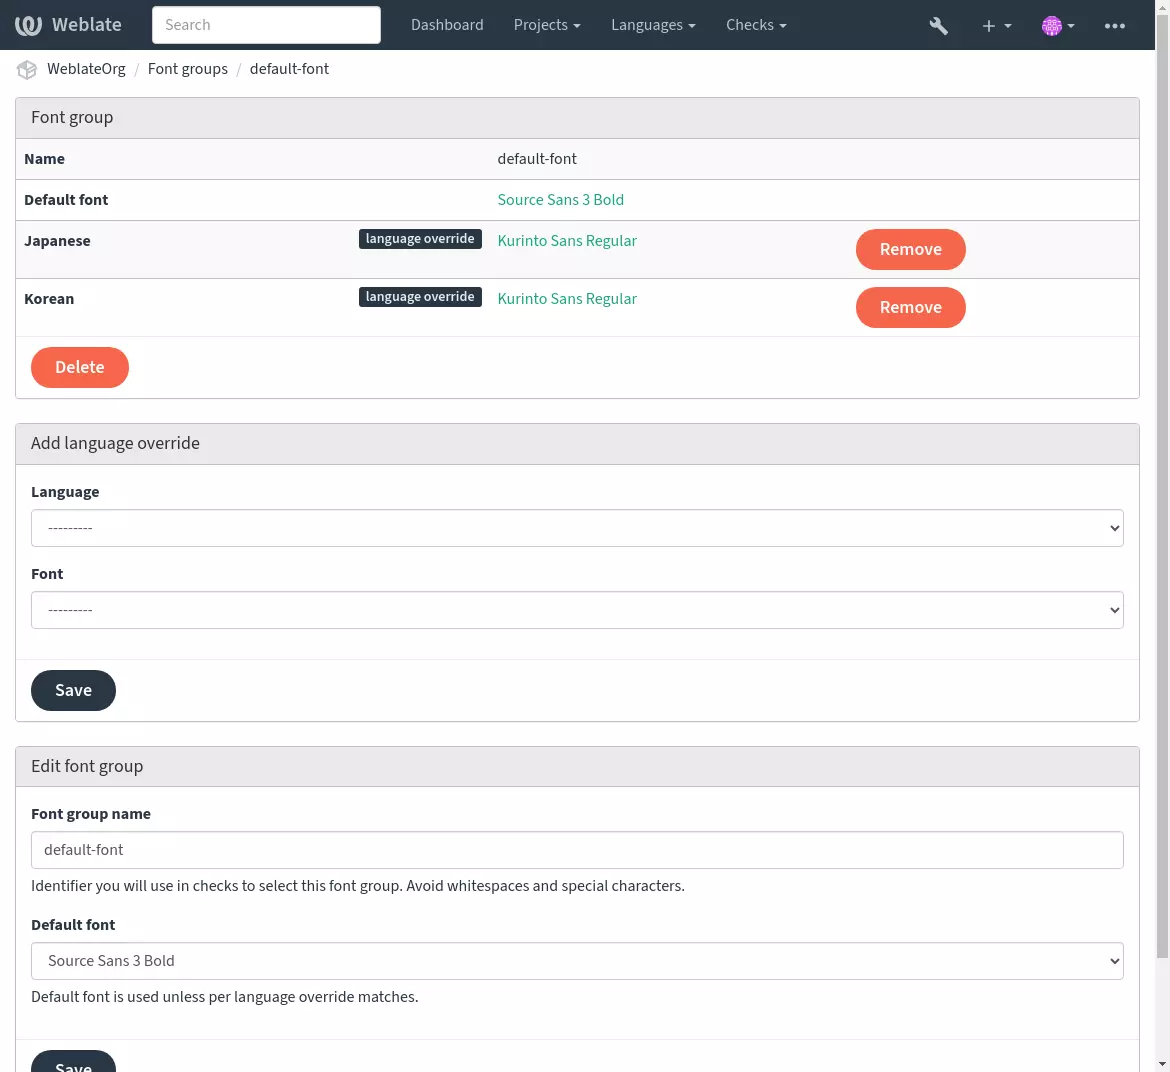Focus the Search field
Image resolution: width=1170 pixels, height=1072 pixels.
pos(266,25)
